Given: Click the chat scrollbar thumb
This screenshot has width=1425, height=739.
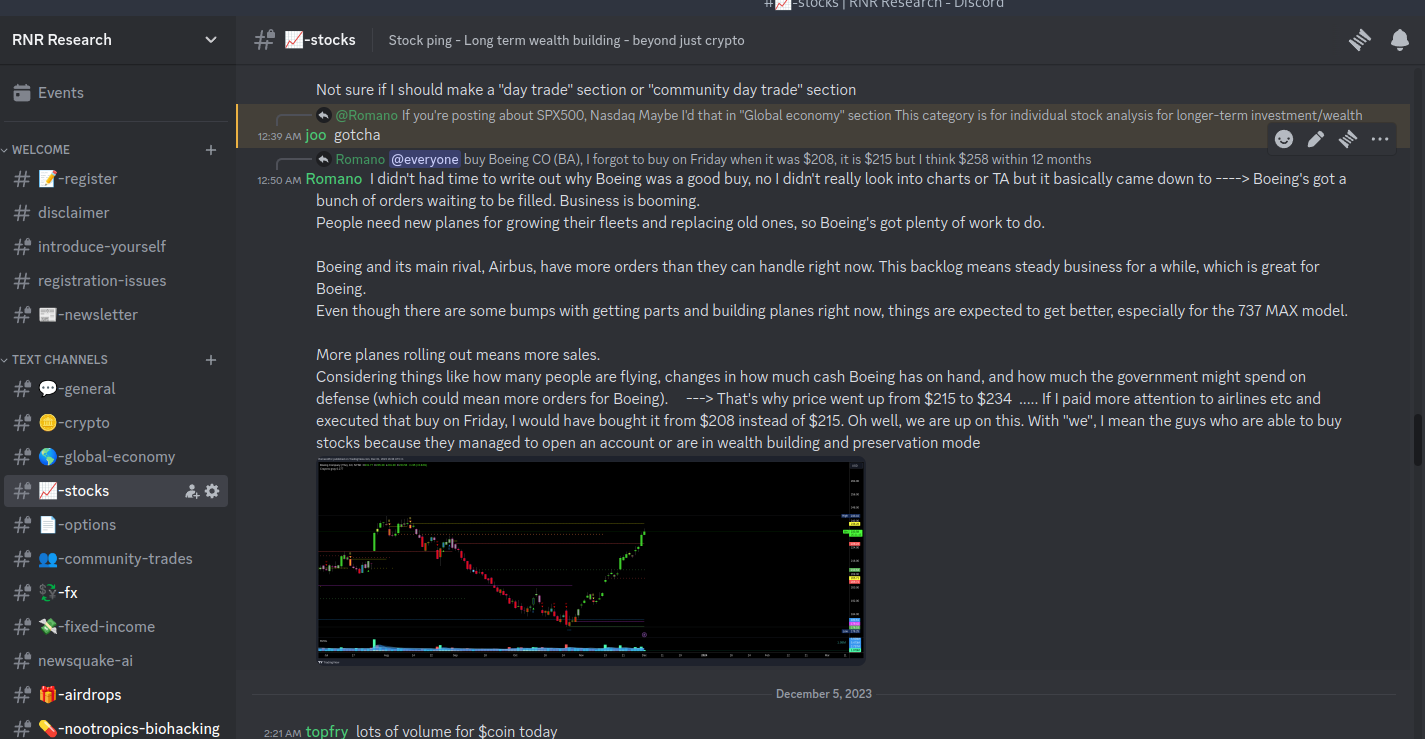Looking at the screenshot, I should pos(1418,439).
